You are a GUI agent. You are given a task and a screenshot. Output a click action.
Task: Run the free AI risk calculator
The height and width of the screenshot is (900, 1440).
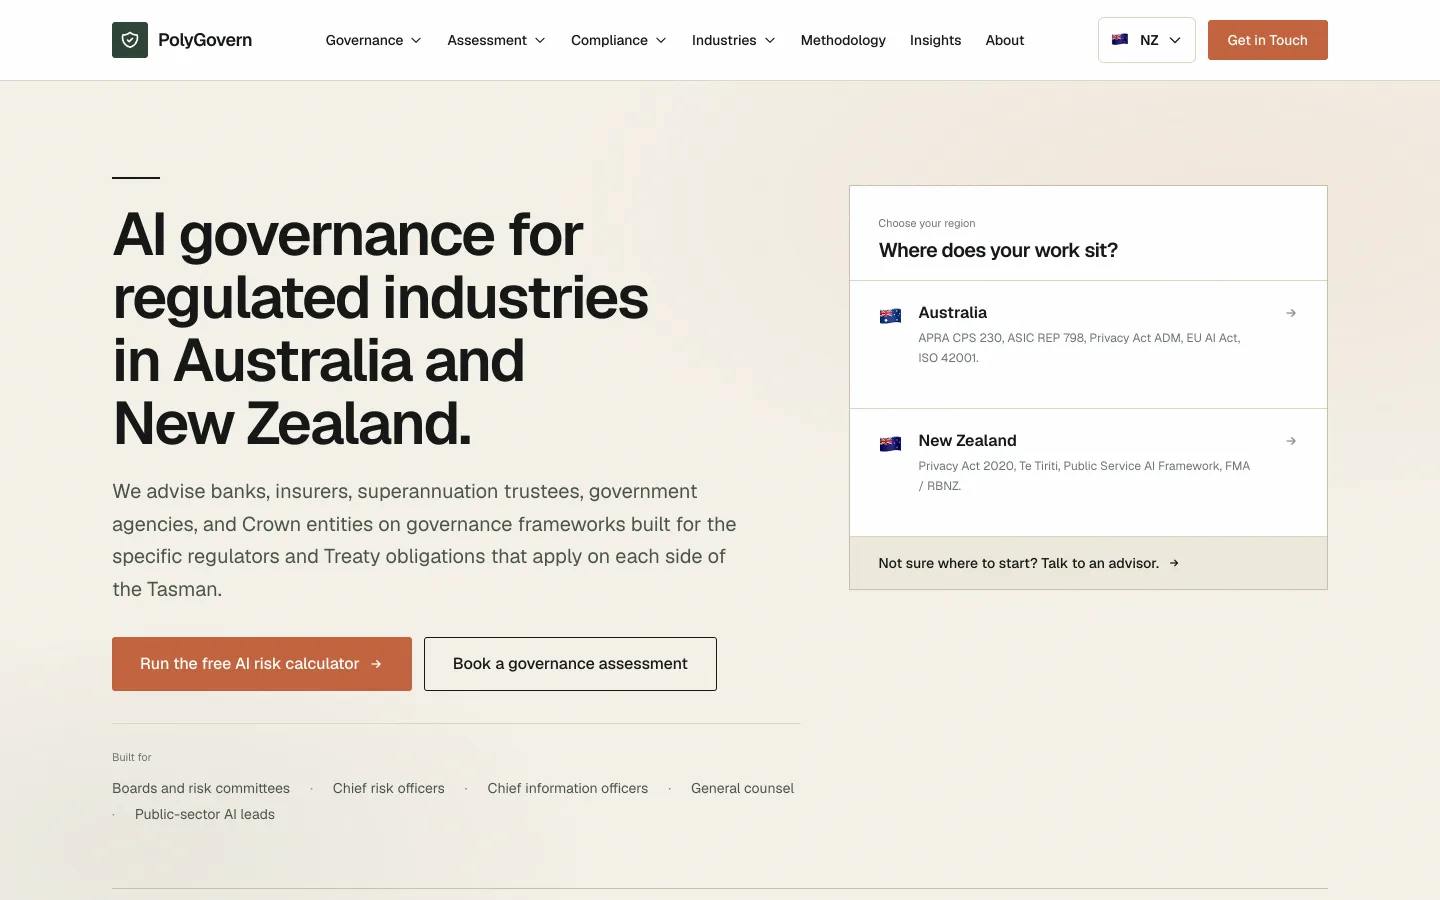click(262, 664)
